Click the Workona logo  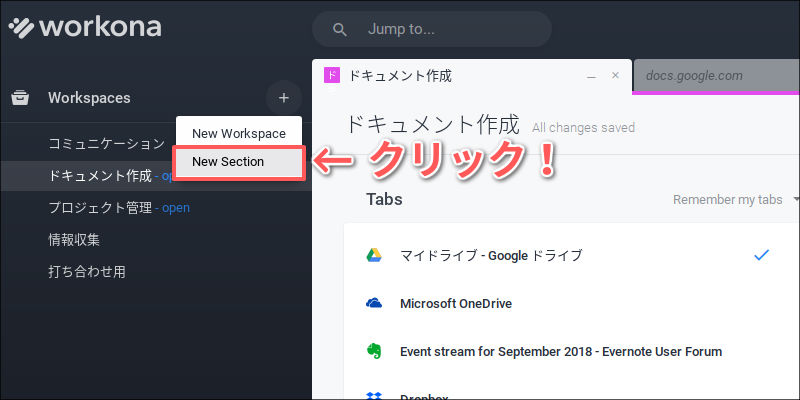[85, 28]
